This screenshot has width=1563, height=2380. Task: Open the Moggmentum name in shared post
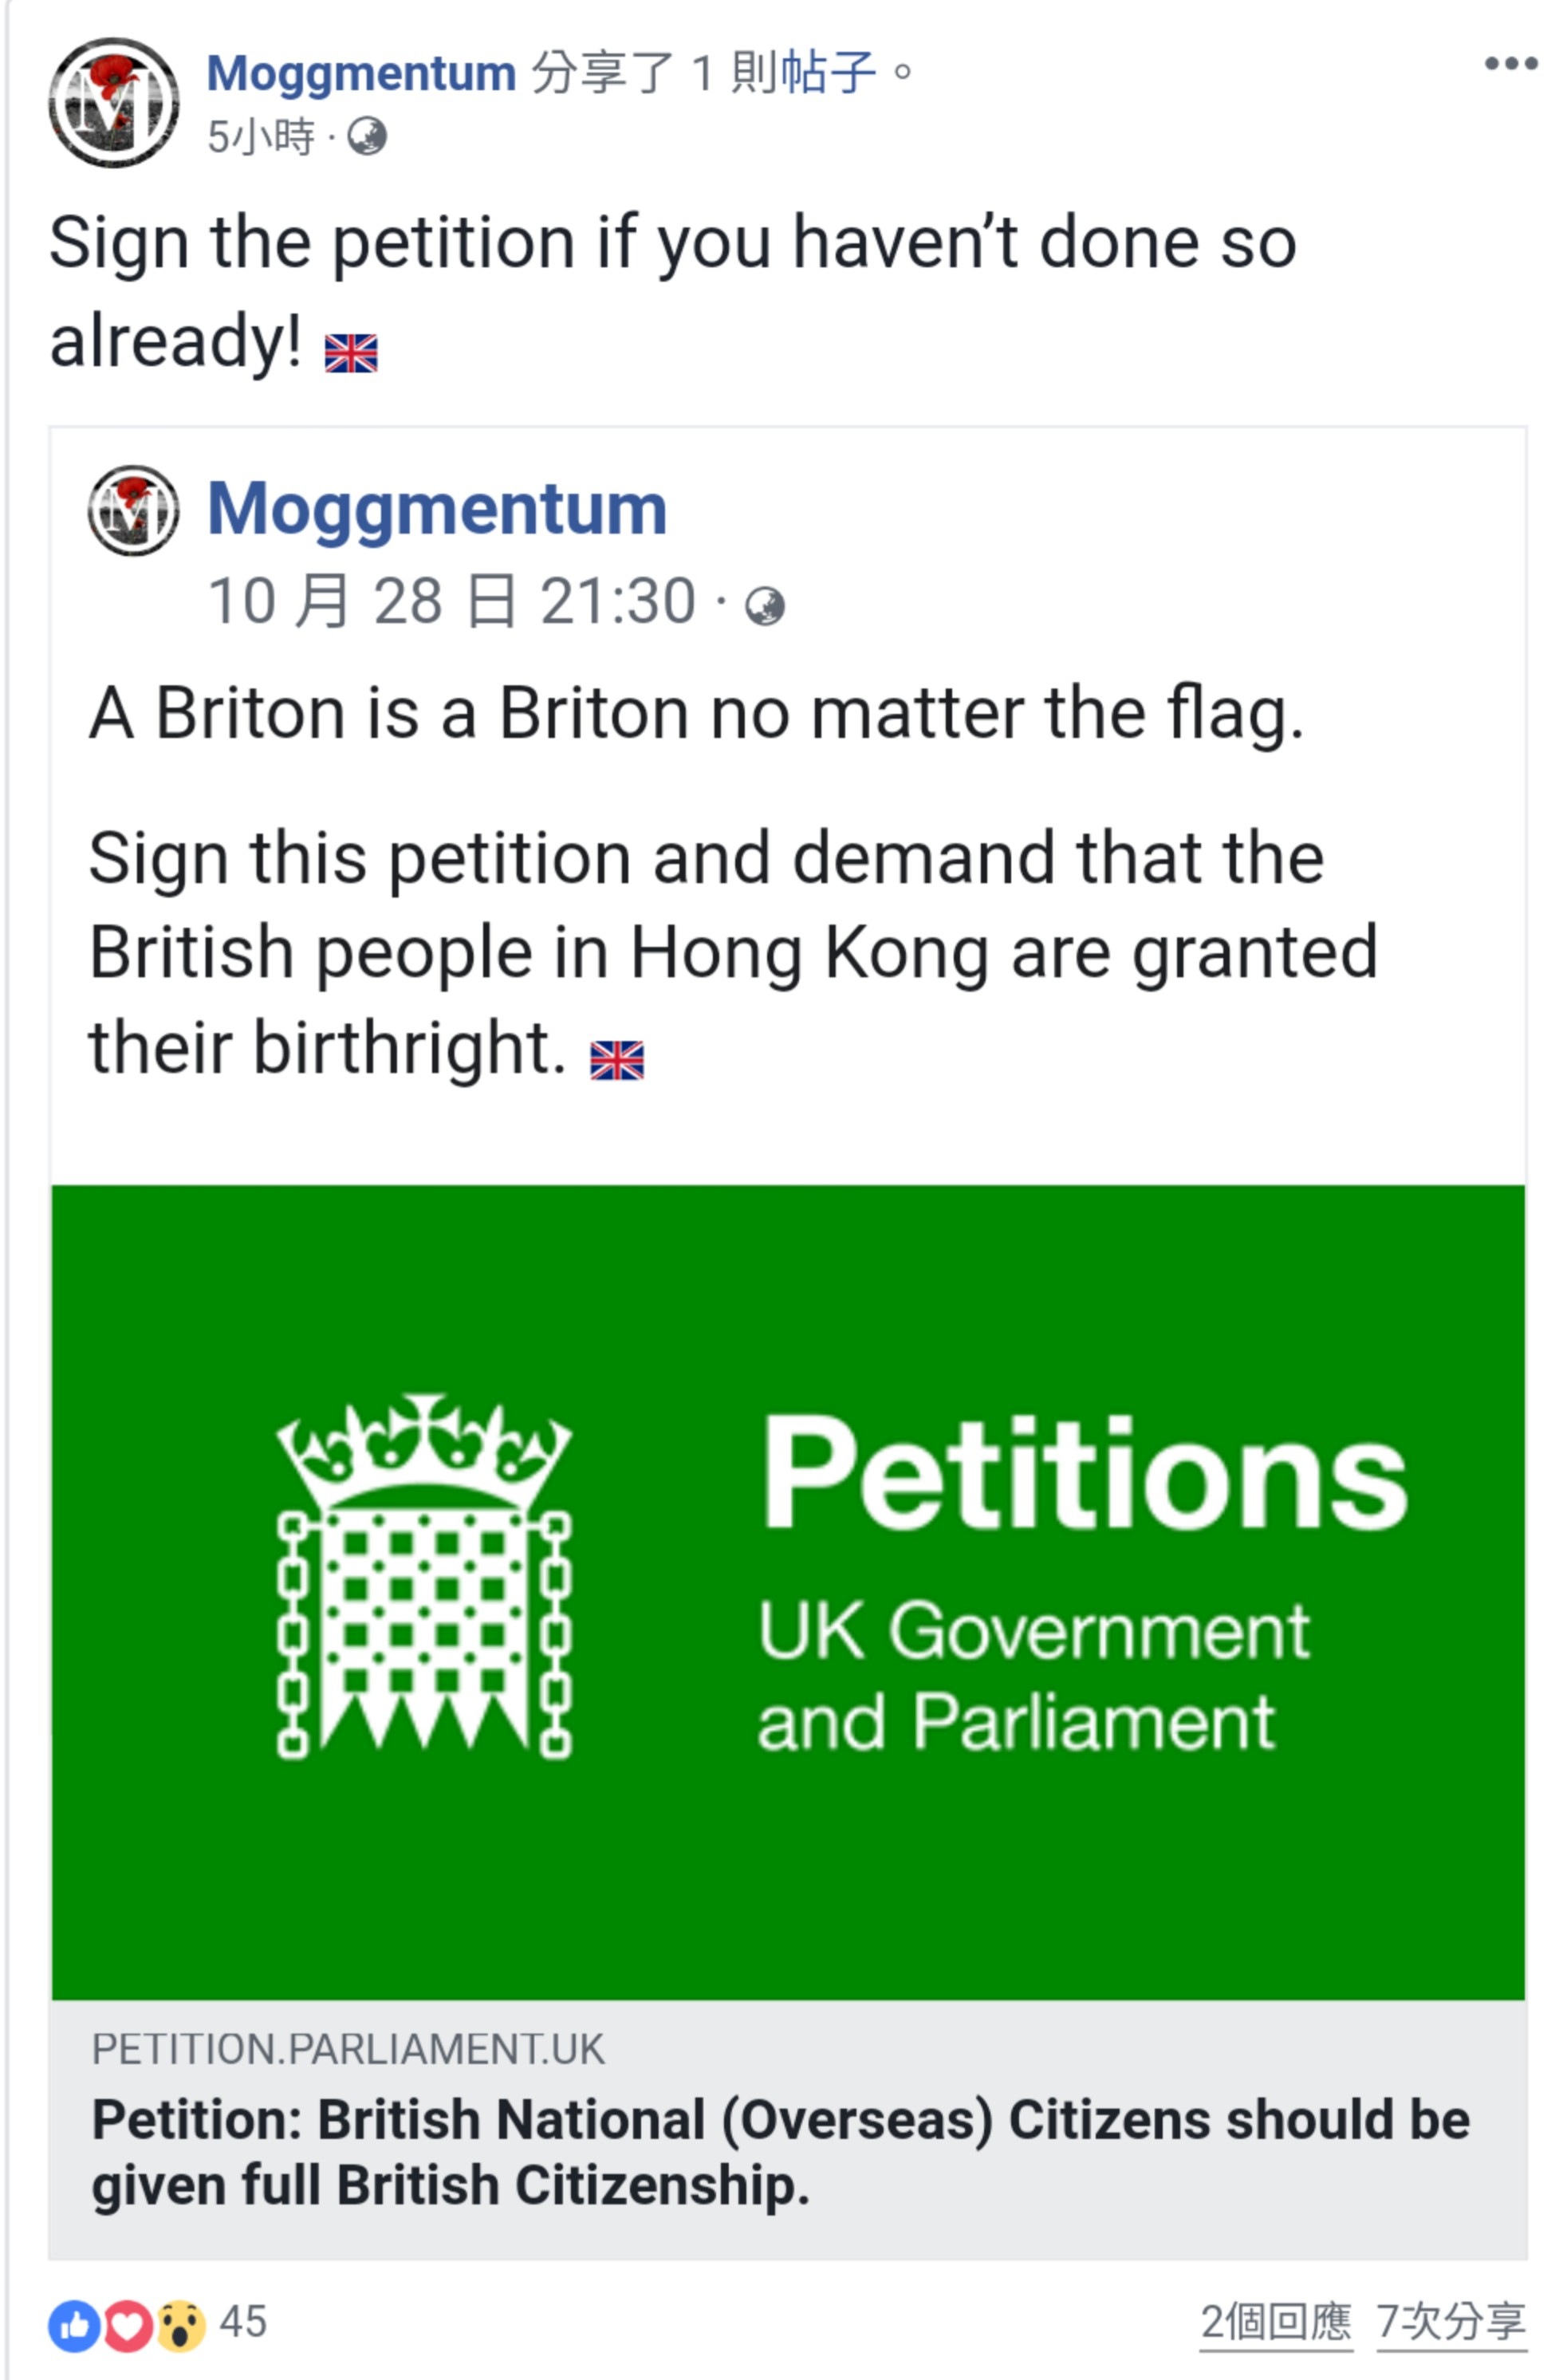437,509
